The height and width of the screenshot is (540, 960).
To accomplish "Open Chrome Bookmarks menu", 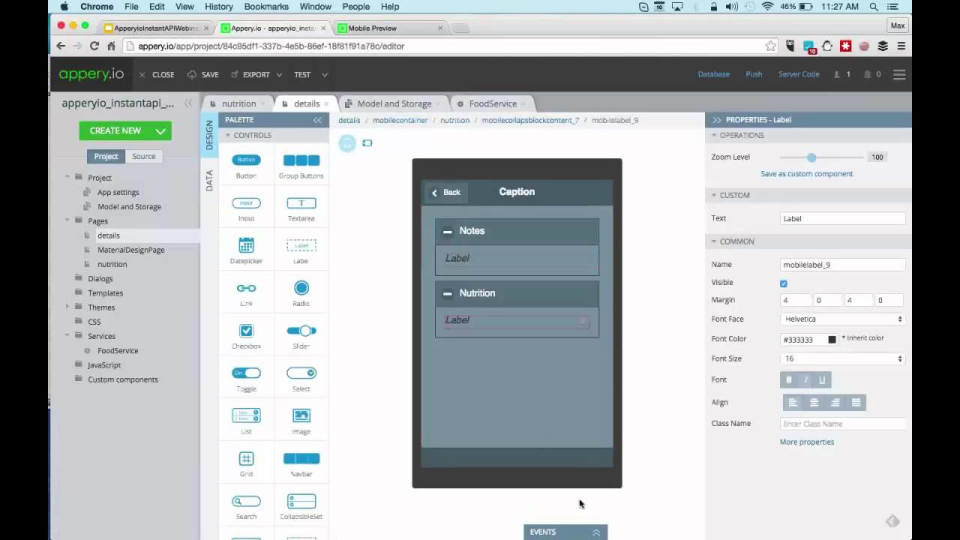I will [x=266, y=7].
